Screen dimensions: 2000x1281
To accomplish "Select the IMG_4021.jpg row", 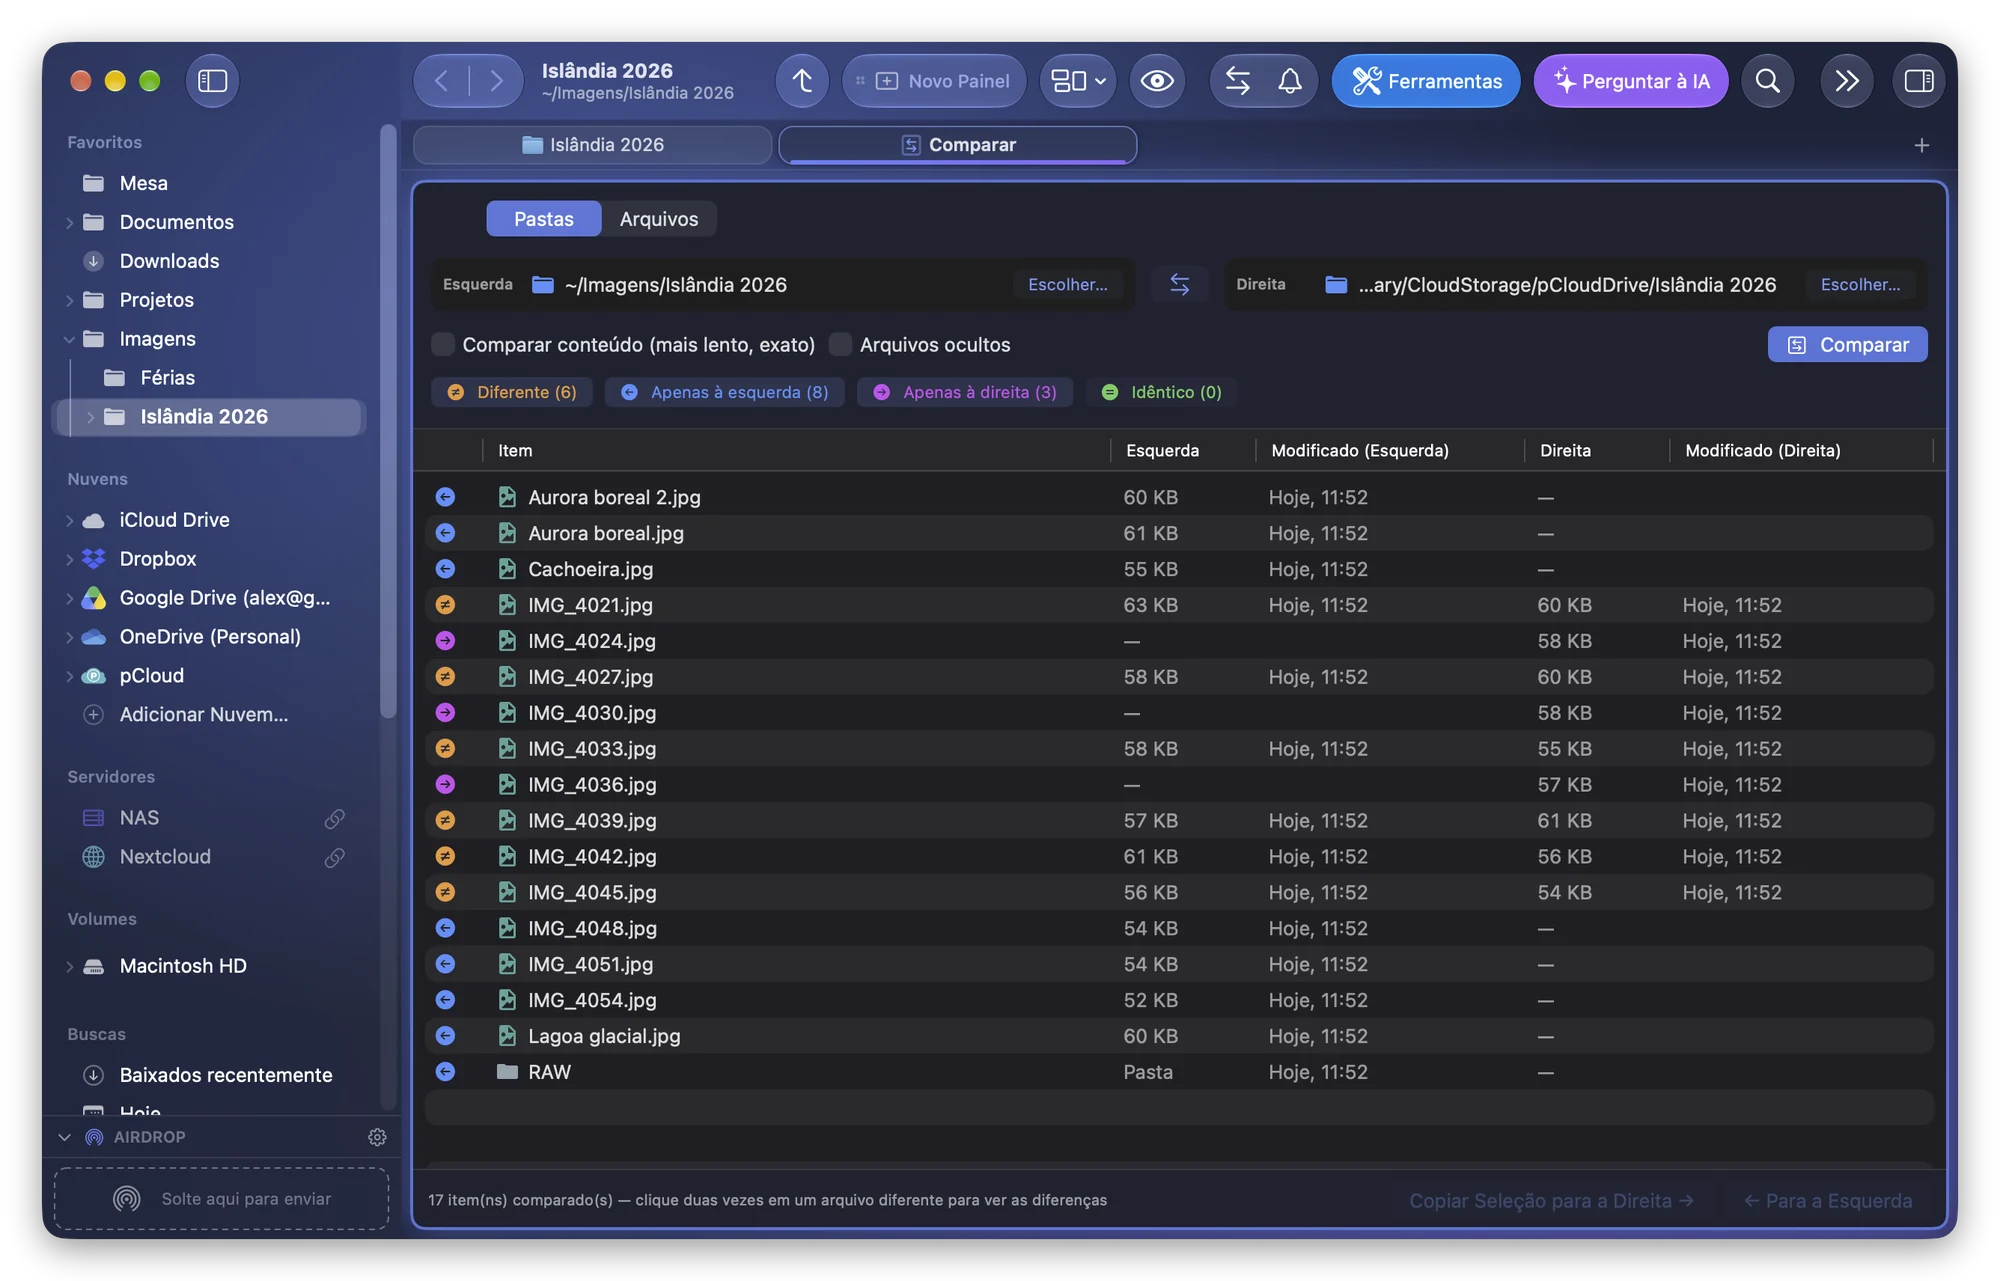I will [1179, 606].
